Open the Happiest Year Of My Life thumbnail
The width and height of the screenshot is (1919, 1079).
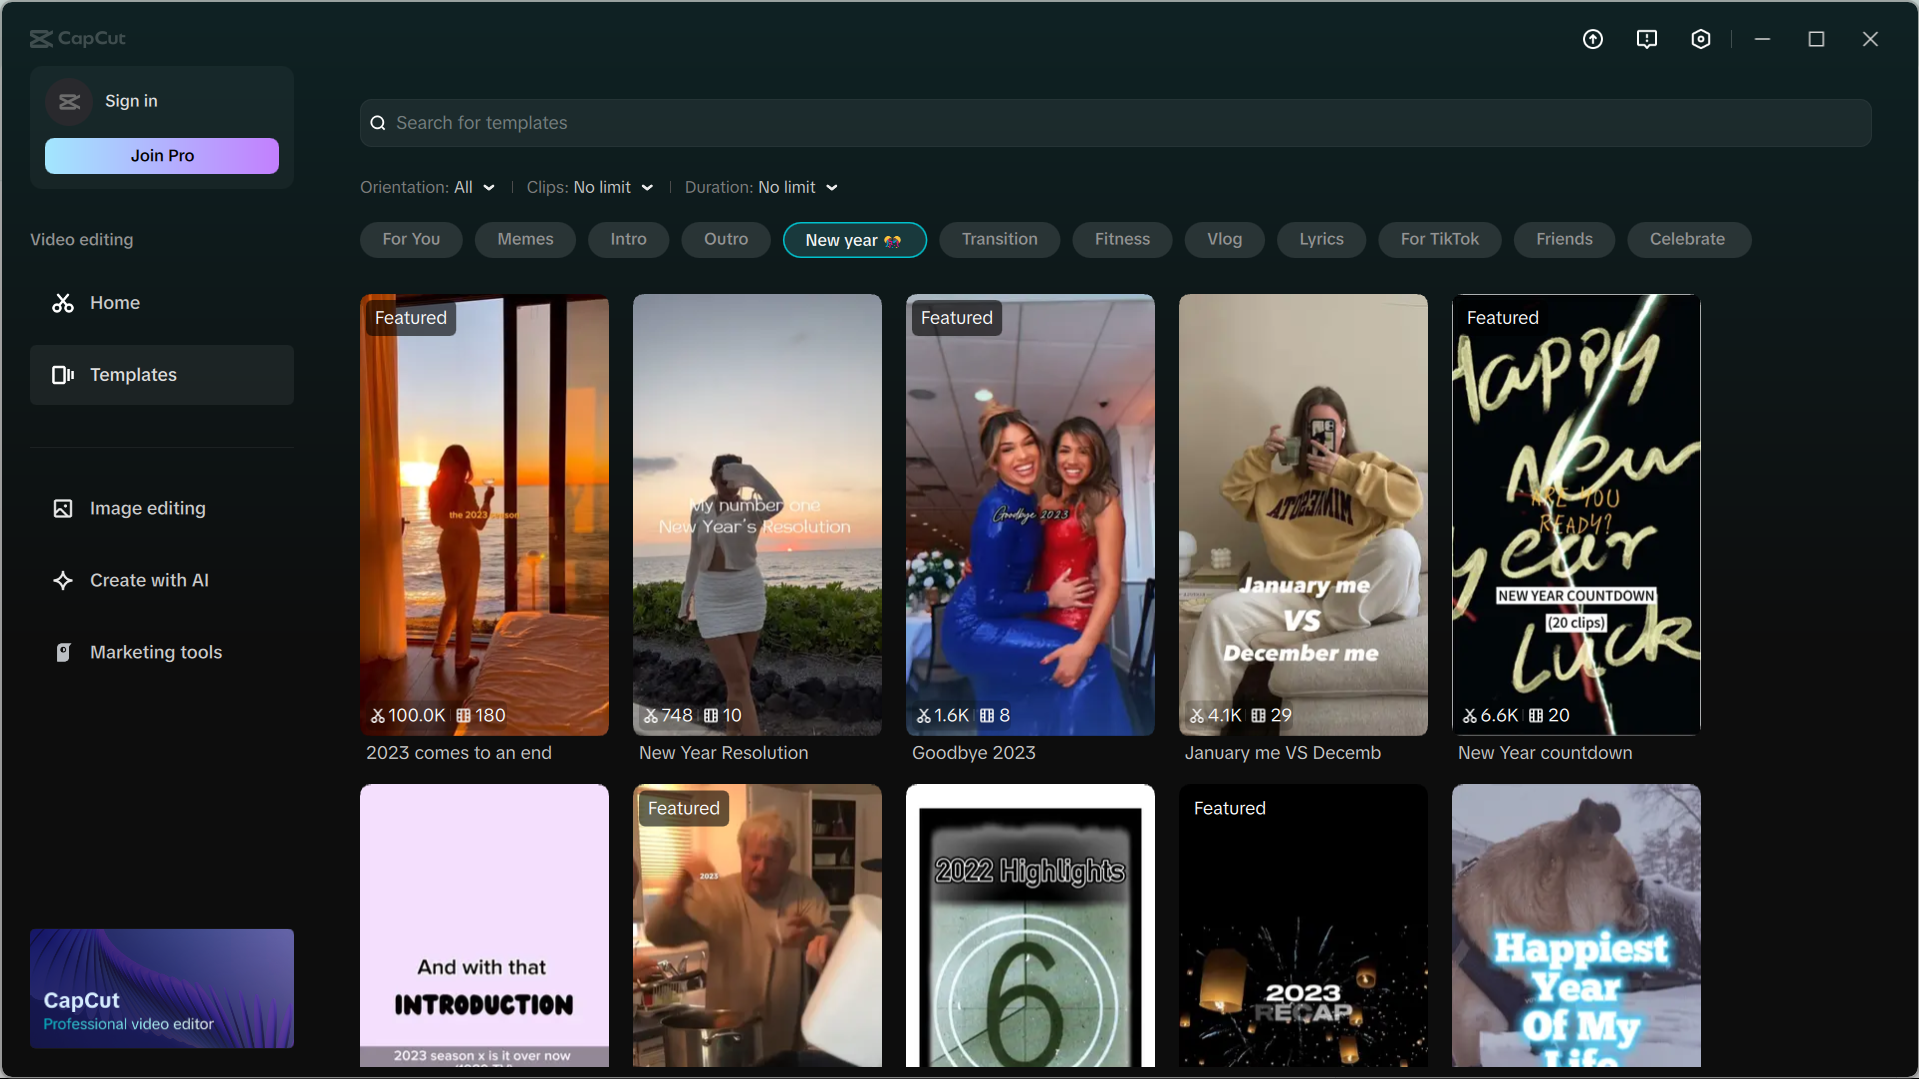pyautogui.click(x=1576, y=925)
